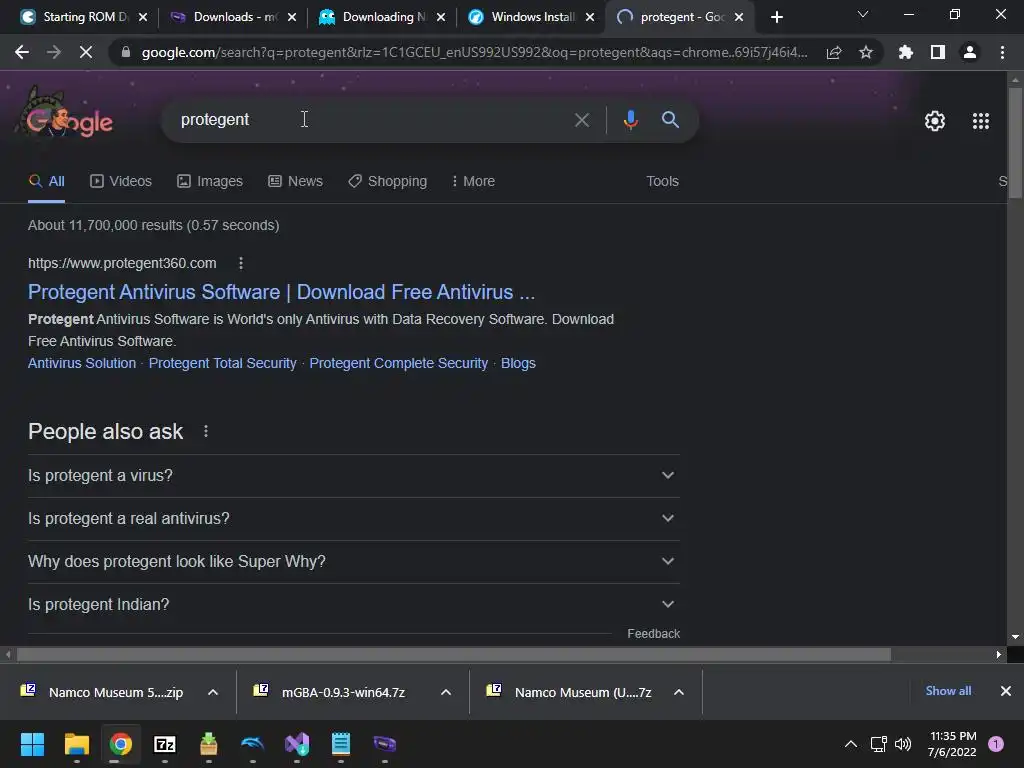
Task: Expand 'Why does protegent look like Super Why?'
Action: click(353, 562)
